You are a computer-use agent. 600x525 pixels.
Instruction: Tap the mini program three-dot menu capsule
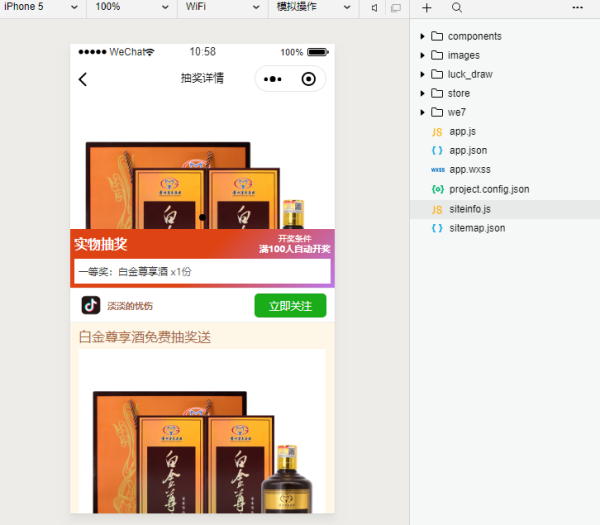(273, 79)
